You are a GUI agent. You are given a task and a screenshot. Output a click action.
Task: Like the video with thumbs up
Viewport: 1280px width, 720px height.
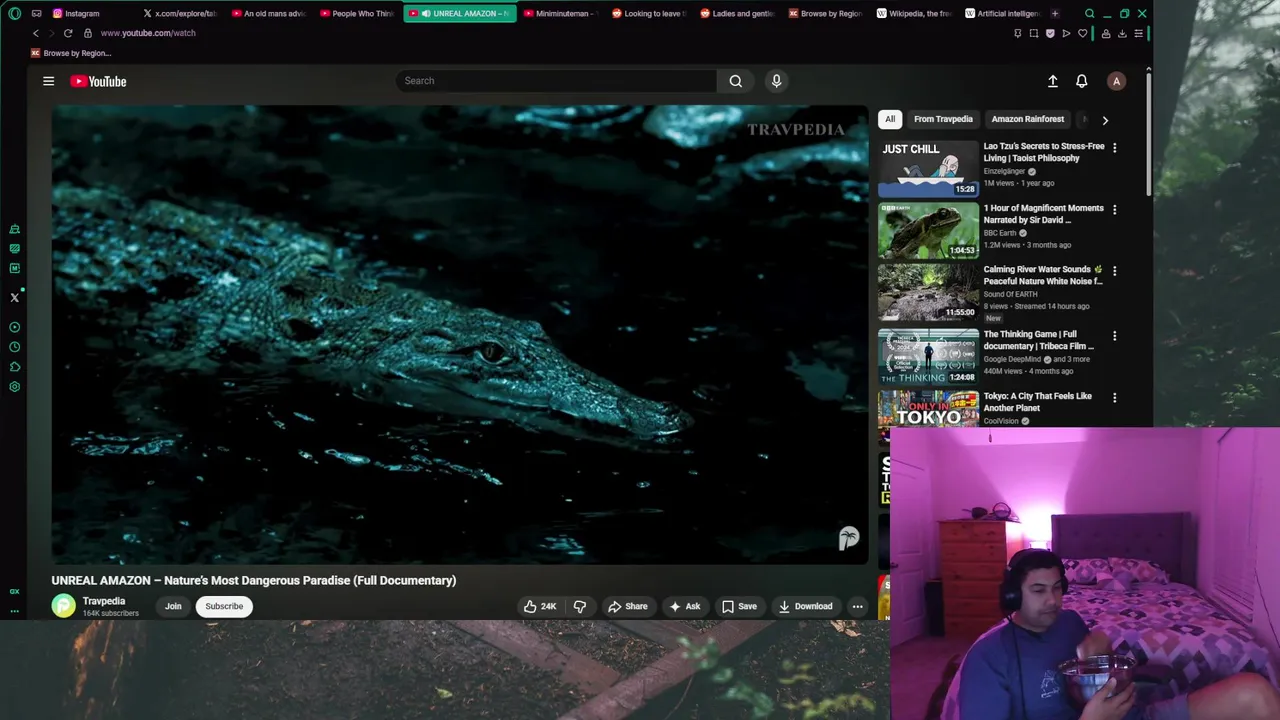click(x=540, y=606)
